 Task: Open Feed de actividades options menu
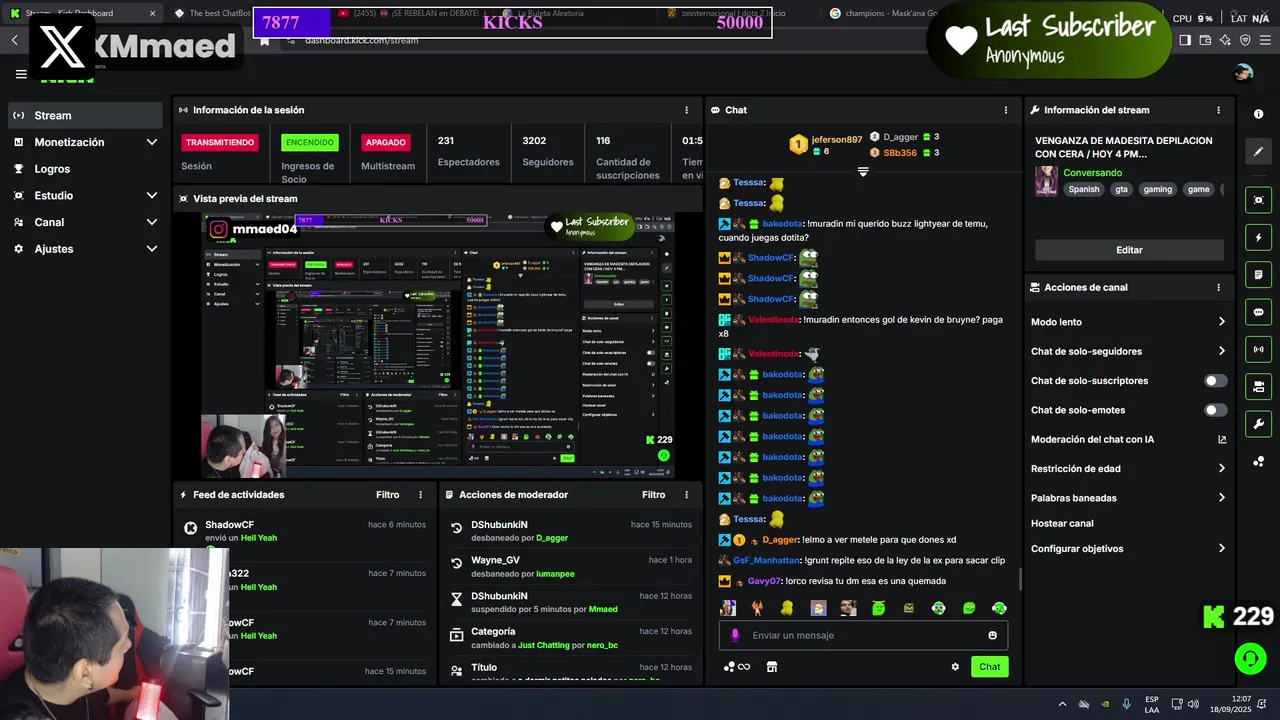click(420, 495)
